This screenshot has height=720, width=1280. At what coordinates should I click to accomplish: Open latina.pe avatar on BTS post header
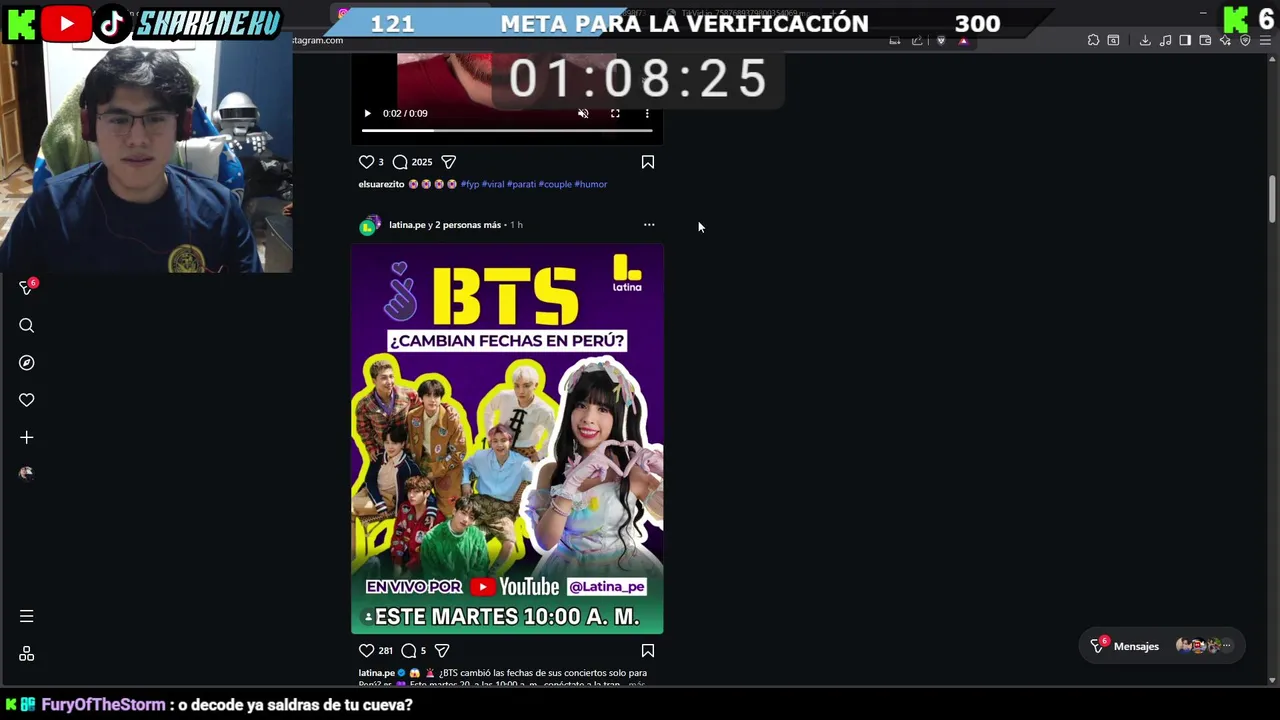coord(369,225)
